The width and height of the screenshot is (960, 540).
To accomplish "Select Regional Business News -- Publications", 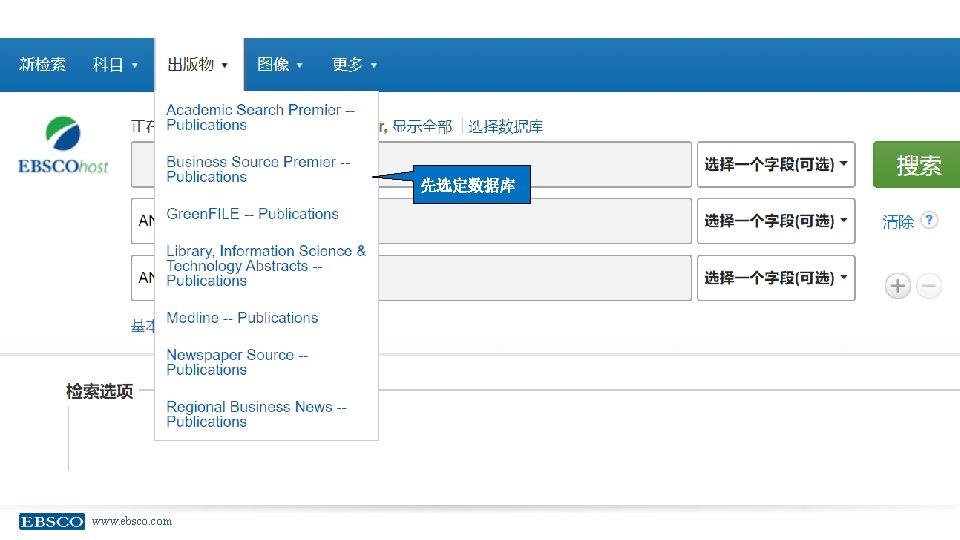I will (x=256, y=414).
